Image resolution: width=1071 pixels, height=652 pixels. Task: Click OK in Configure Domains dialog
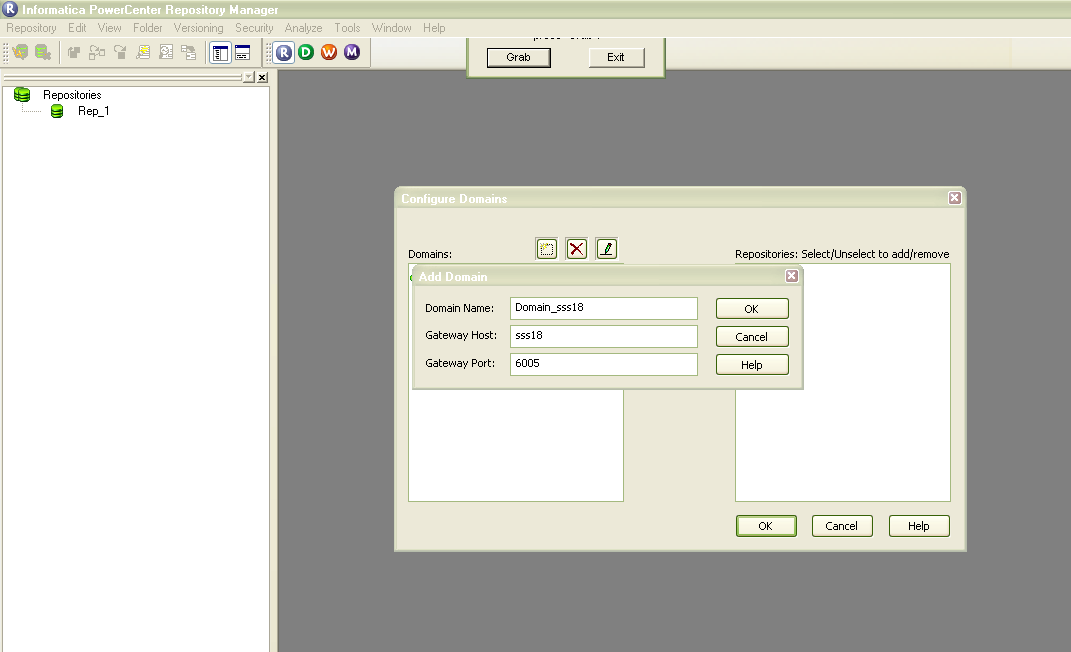point(766,526)
